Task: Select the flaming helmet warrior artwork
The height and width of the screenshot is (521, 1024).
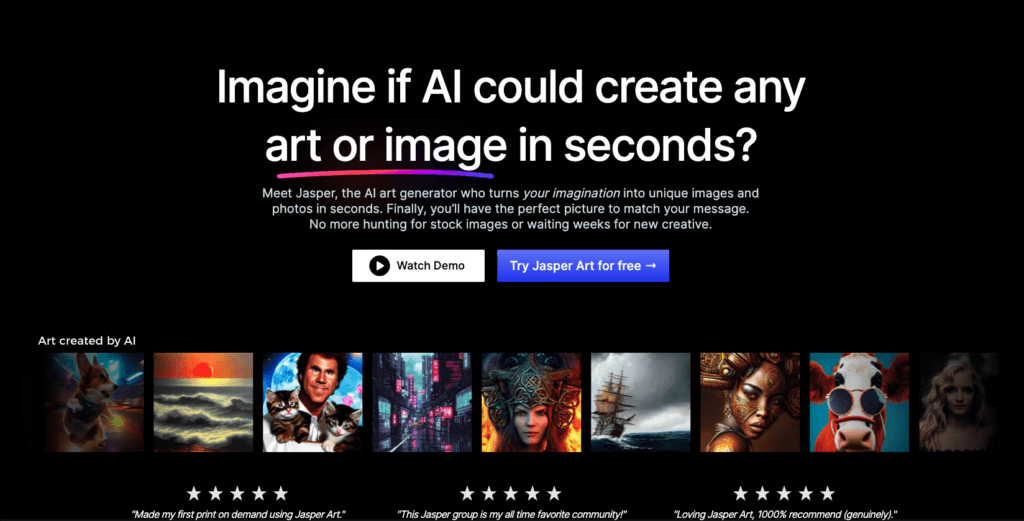Action: click(x=532, y=402)
